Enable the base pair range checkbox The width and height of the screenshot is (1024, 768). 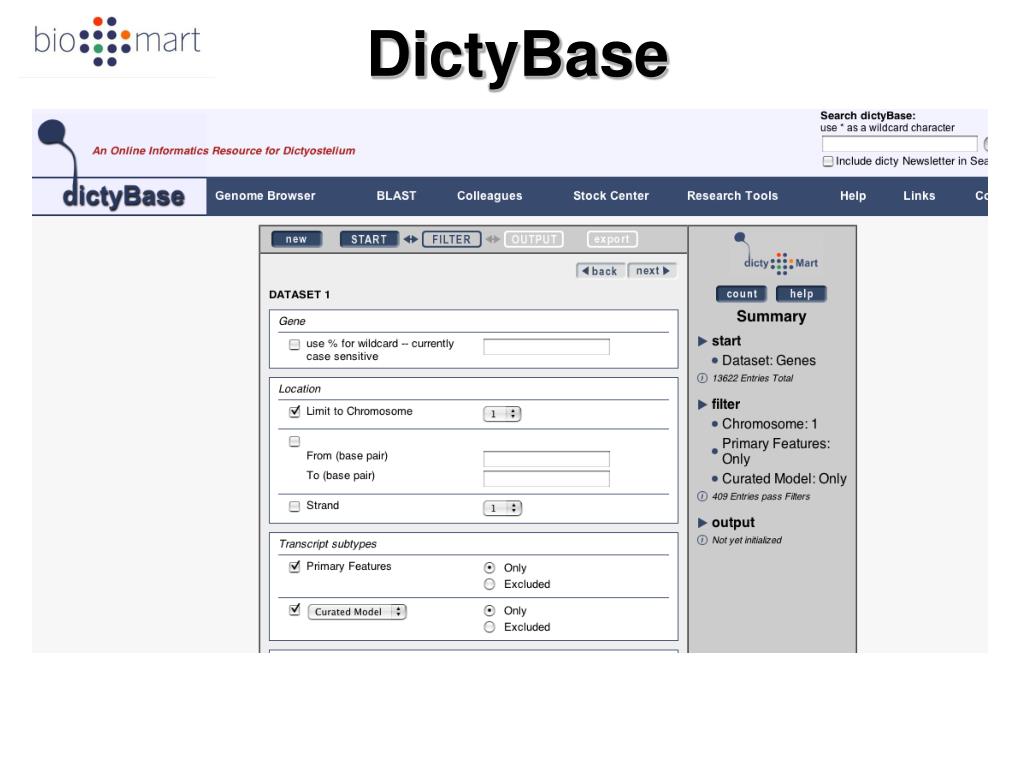tap(295, 441)
